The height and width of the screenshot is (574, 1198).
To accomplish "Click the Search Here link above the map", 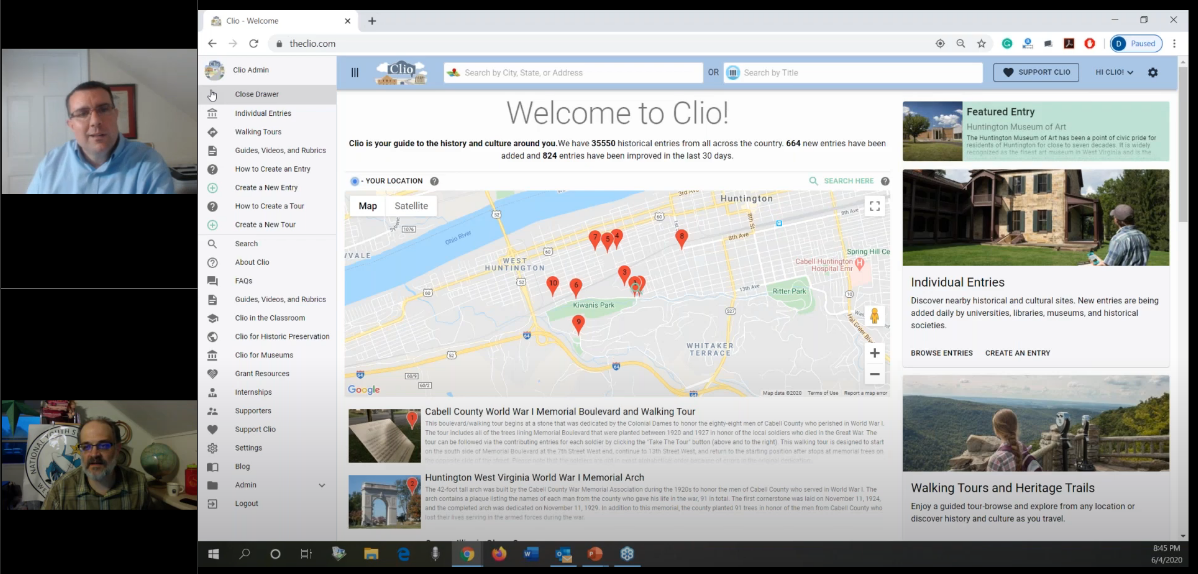I will pos(842,182).
